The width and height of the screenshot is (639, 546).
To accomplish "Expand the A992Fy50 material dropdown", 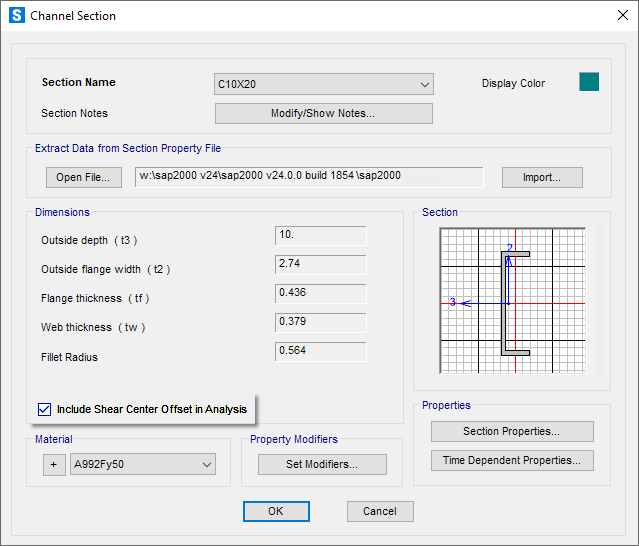I will (143, 465).
